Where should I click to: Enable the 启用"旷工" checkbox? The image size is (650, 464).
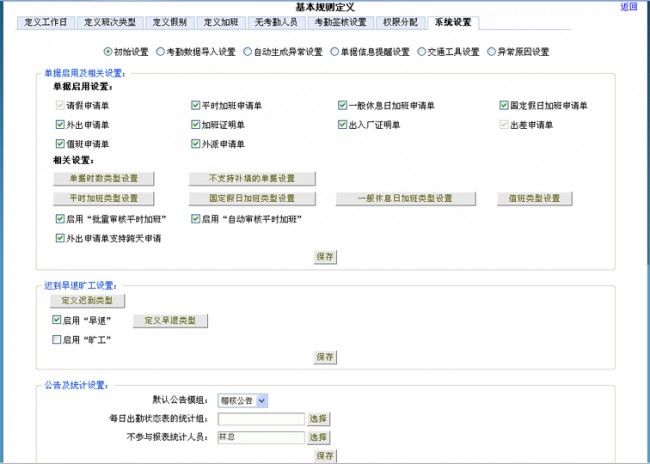click(x=57, y=340)
